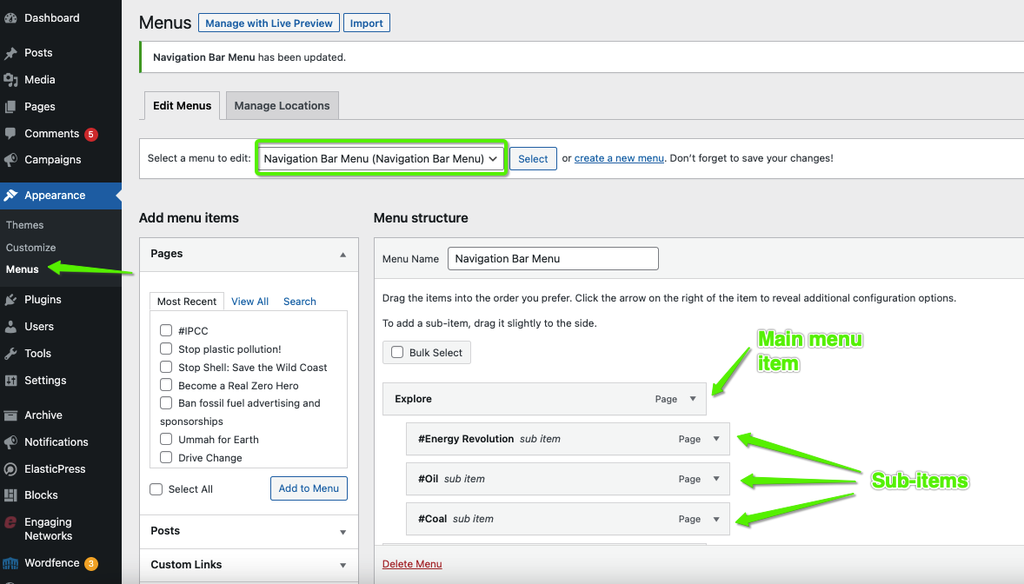
Task: Click the Pages sidebar icon
Action: tap(10, 106)
